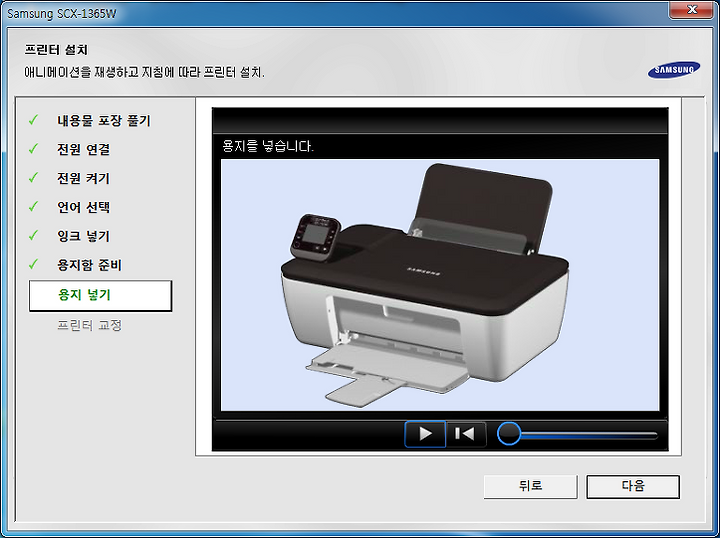Click the Samsung logo in the header
The image size is (720, 538).
(674, 70)
